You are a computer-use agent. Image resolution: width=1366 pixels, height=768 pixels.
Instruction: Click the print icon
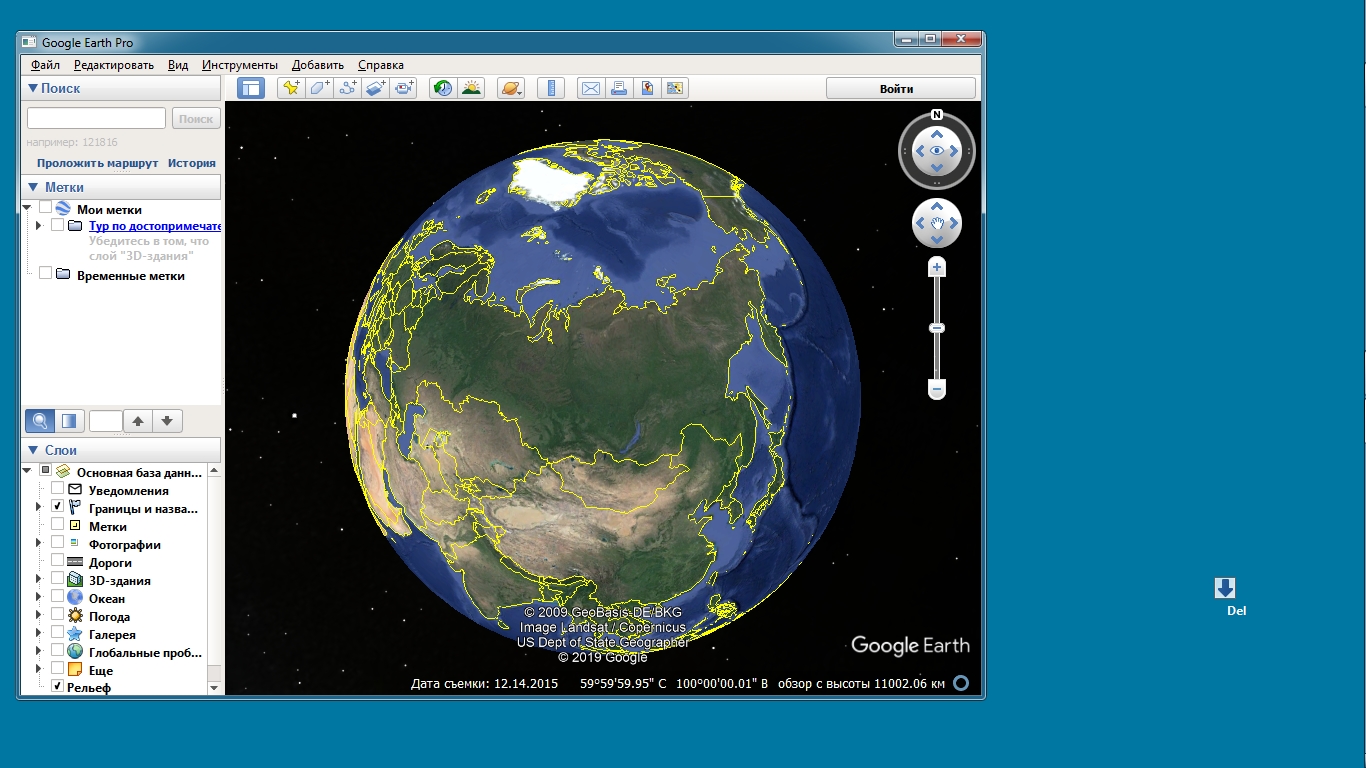click(x=619, y=88)
